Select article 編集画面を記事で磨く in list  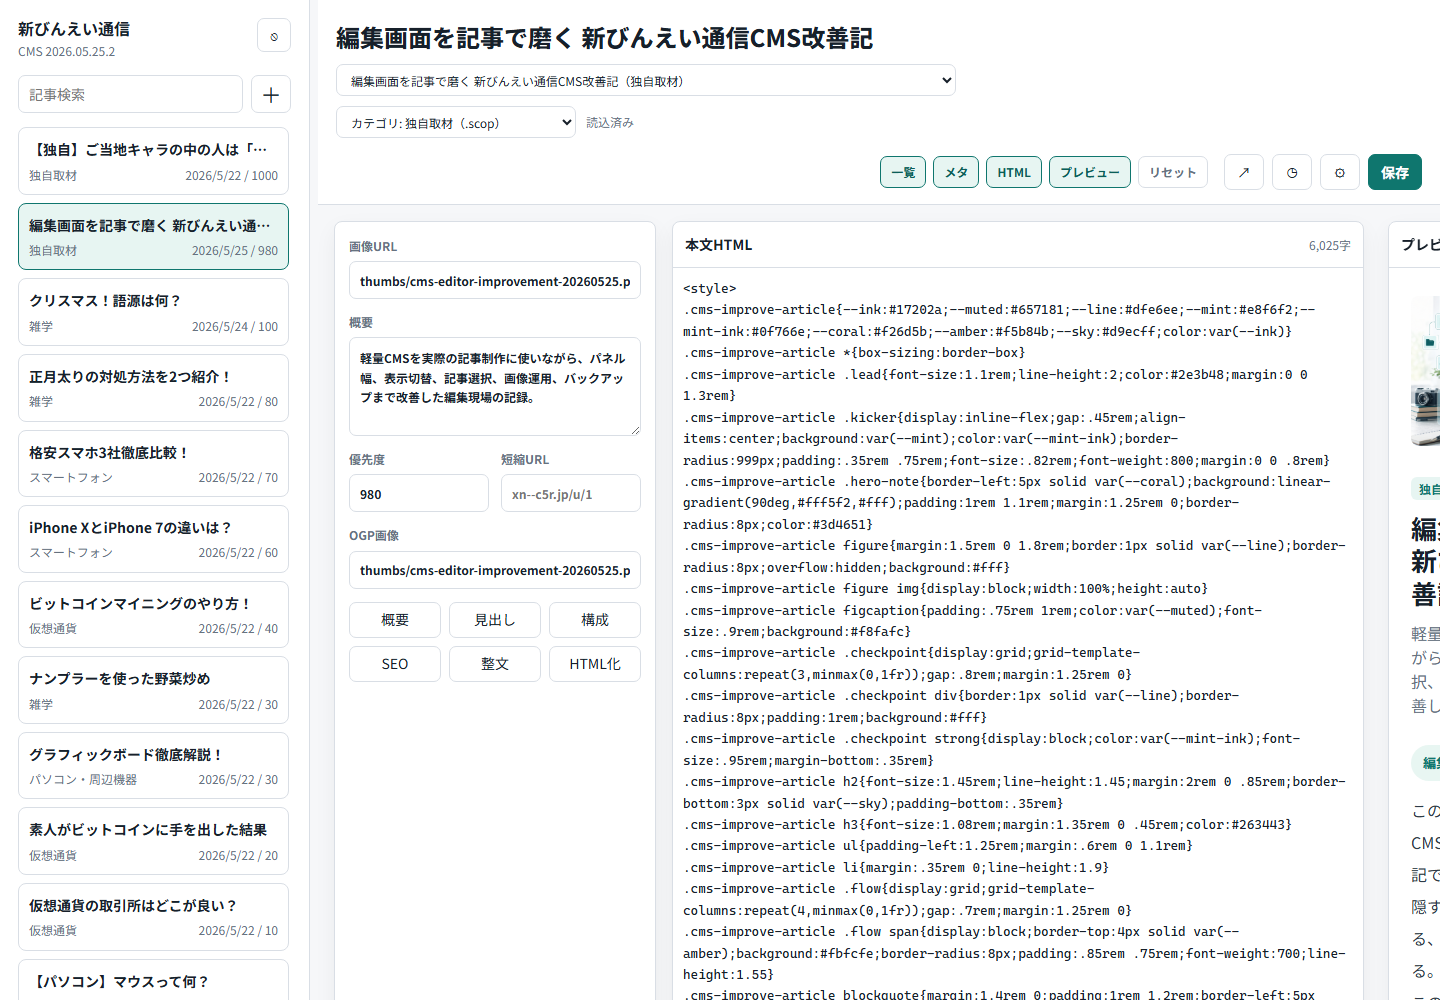click(154, 237)
